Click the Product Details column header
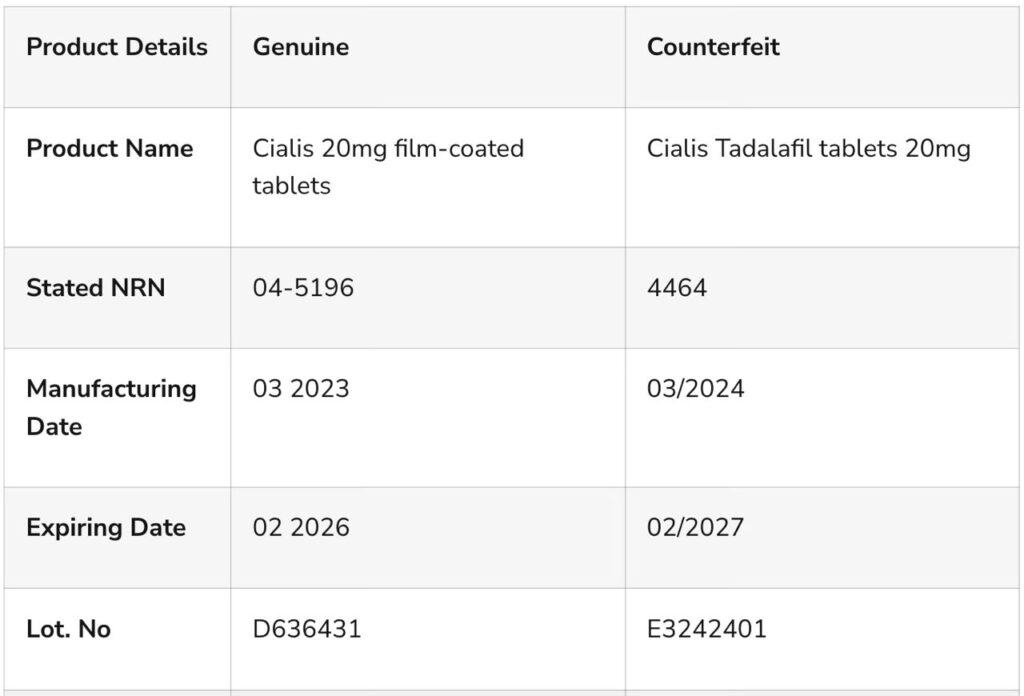Screen dimensions: 1024x696 point(117,47)
